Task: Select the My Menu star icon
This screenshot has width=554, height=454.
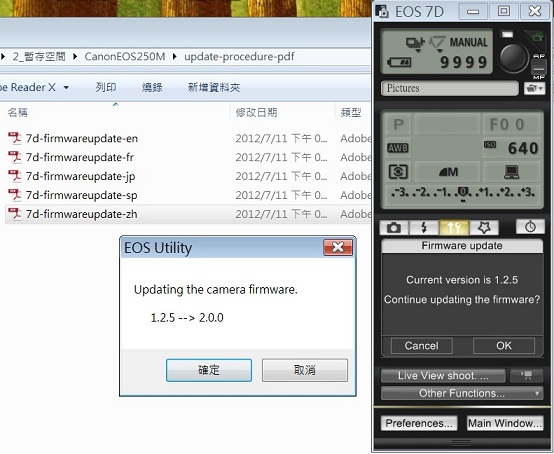Action: tap(484, 228)
